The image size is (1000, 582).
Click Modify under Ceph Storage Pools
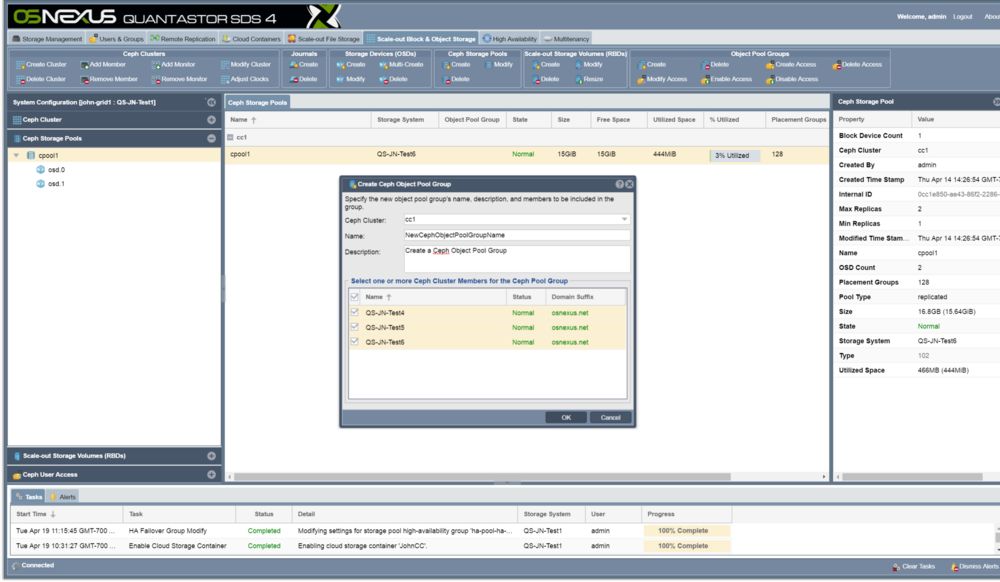click(x=499, y=65)
